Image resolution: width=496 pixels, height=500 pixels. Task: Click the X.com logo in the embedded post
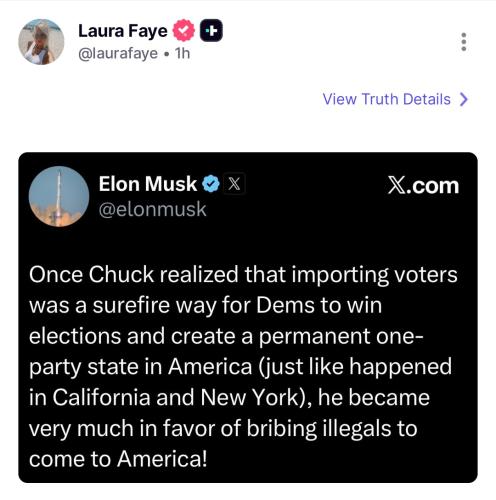coord(423,185)
